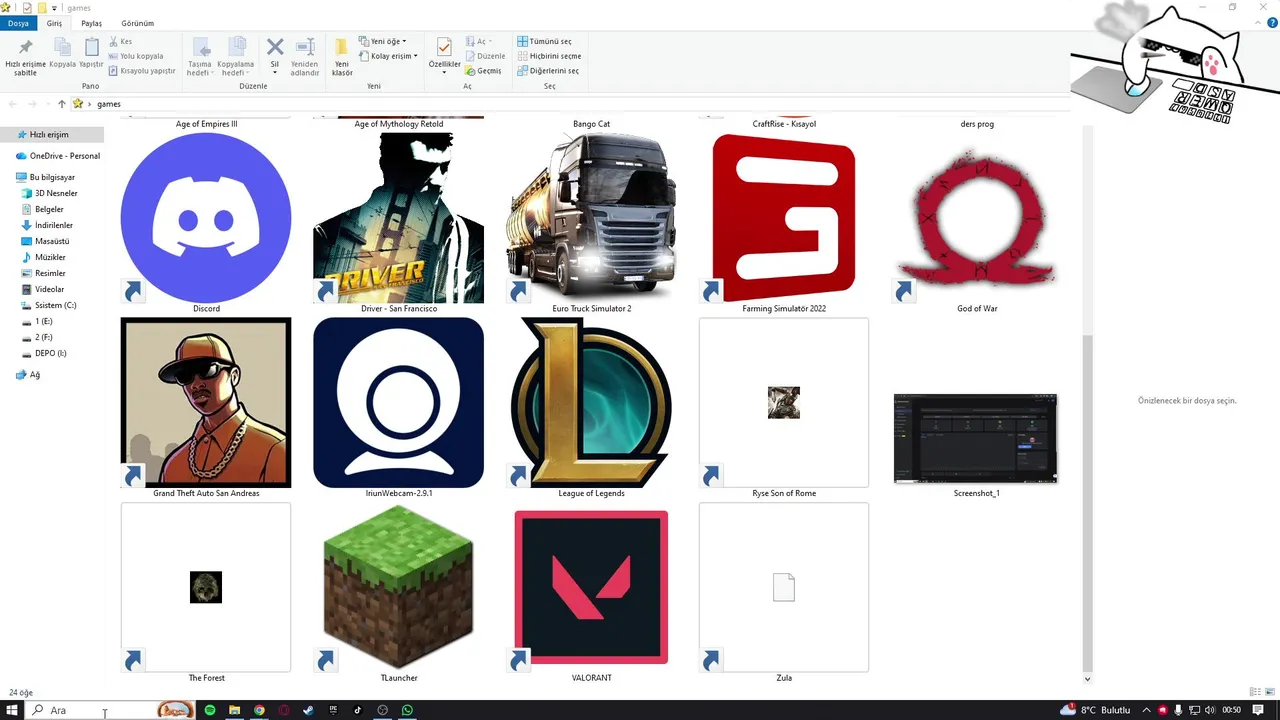Open Kopyalama hedefi dropdown
Viewport: 1280px width, 720px height.
pos(236,58)
